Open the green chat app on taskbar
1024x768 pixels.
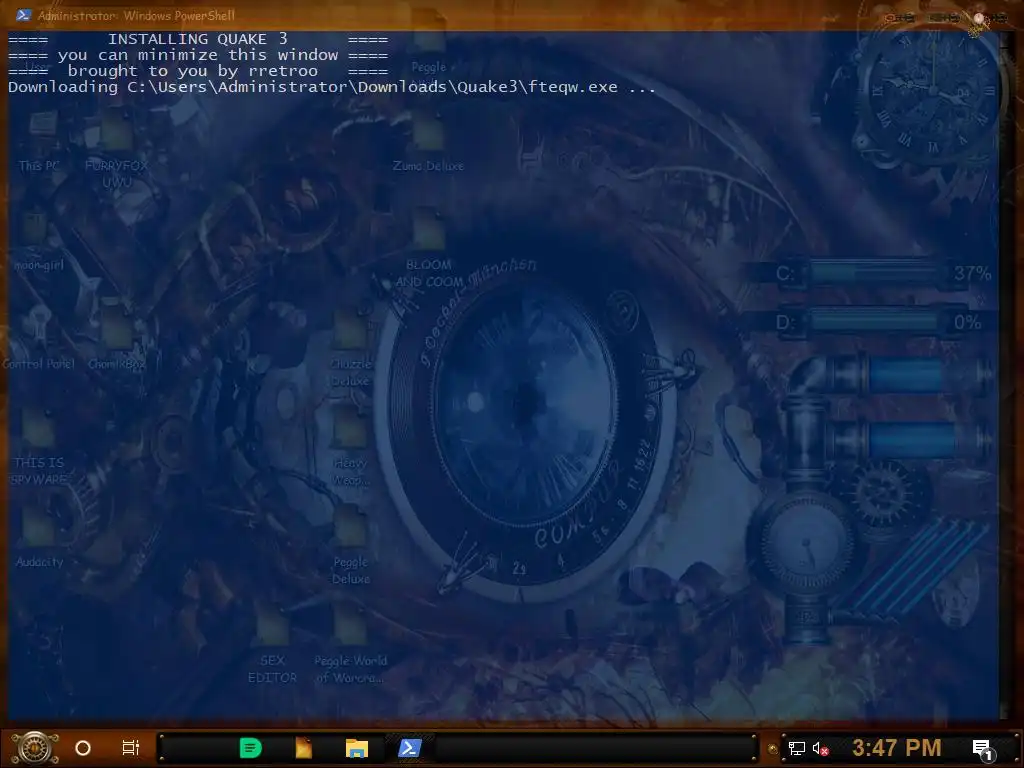click(251, 748)
